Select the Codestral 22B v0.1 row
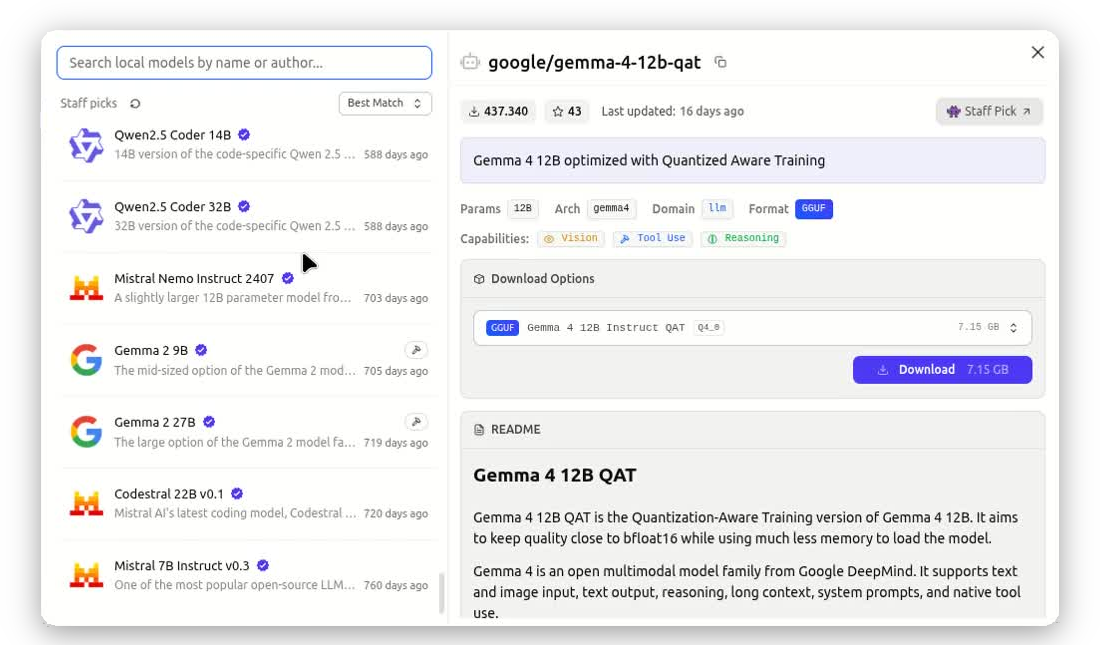The height and width of the screenshot is (645, 1100). tap(247, 503)
